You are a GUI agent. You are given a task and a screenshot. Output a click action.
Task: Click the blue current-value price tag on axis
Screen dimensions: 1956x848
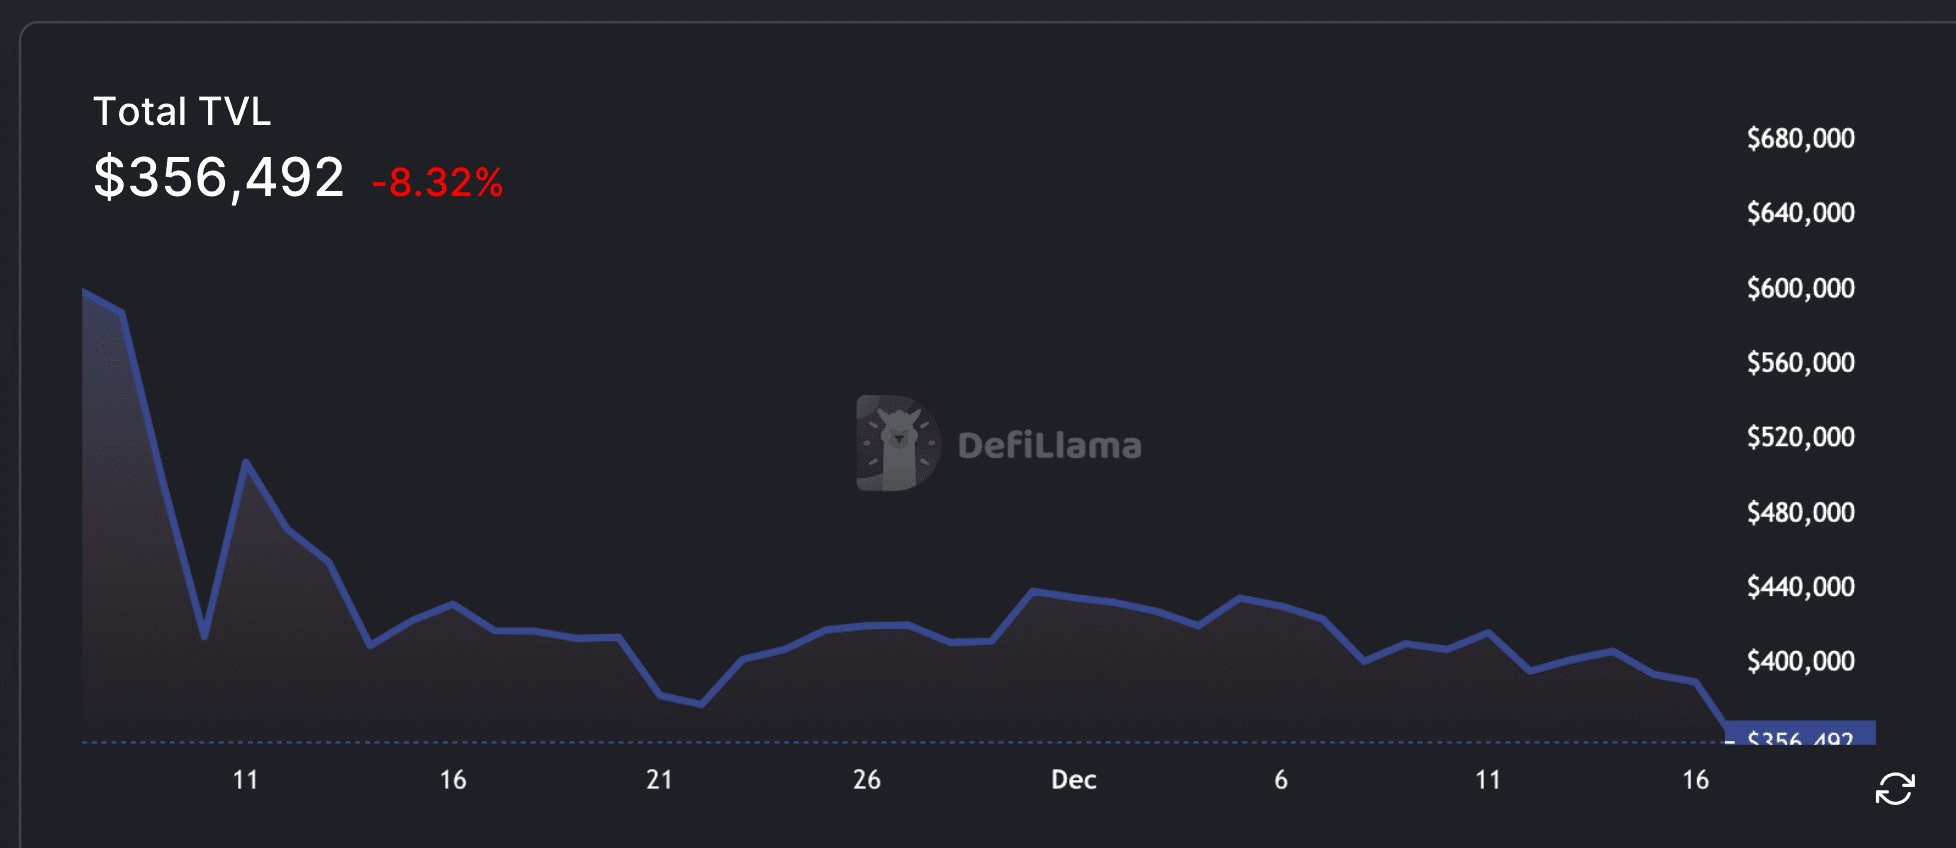point(1800,734)
